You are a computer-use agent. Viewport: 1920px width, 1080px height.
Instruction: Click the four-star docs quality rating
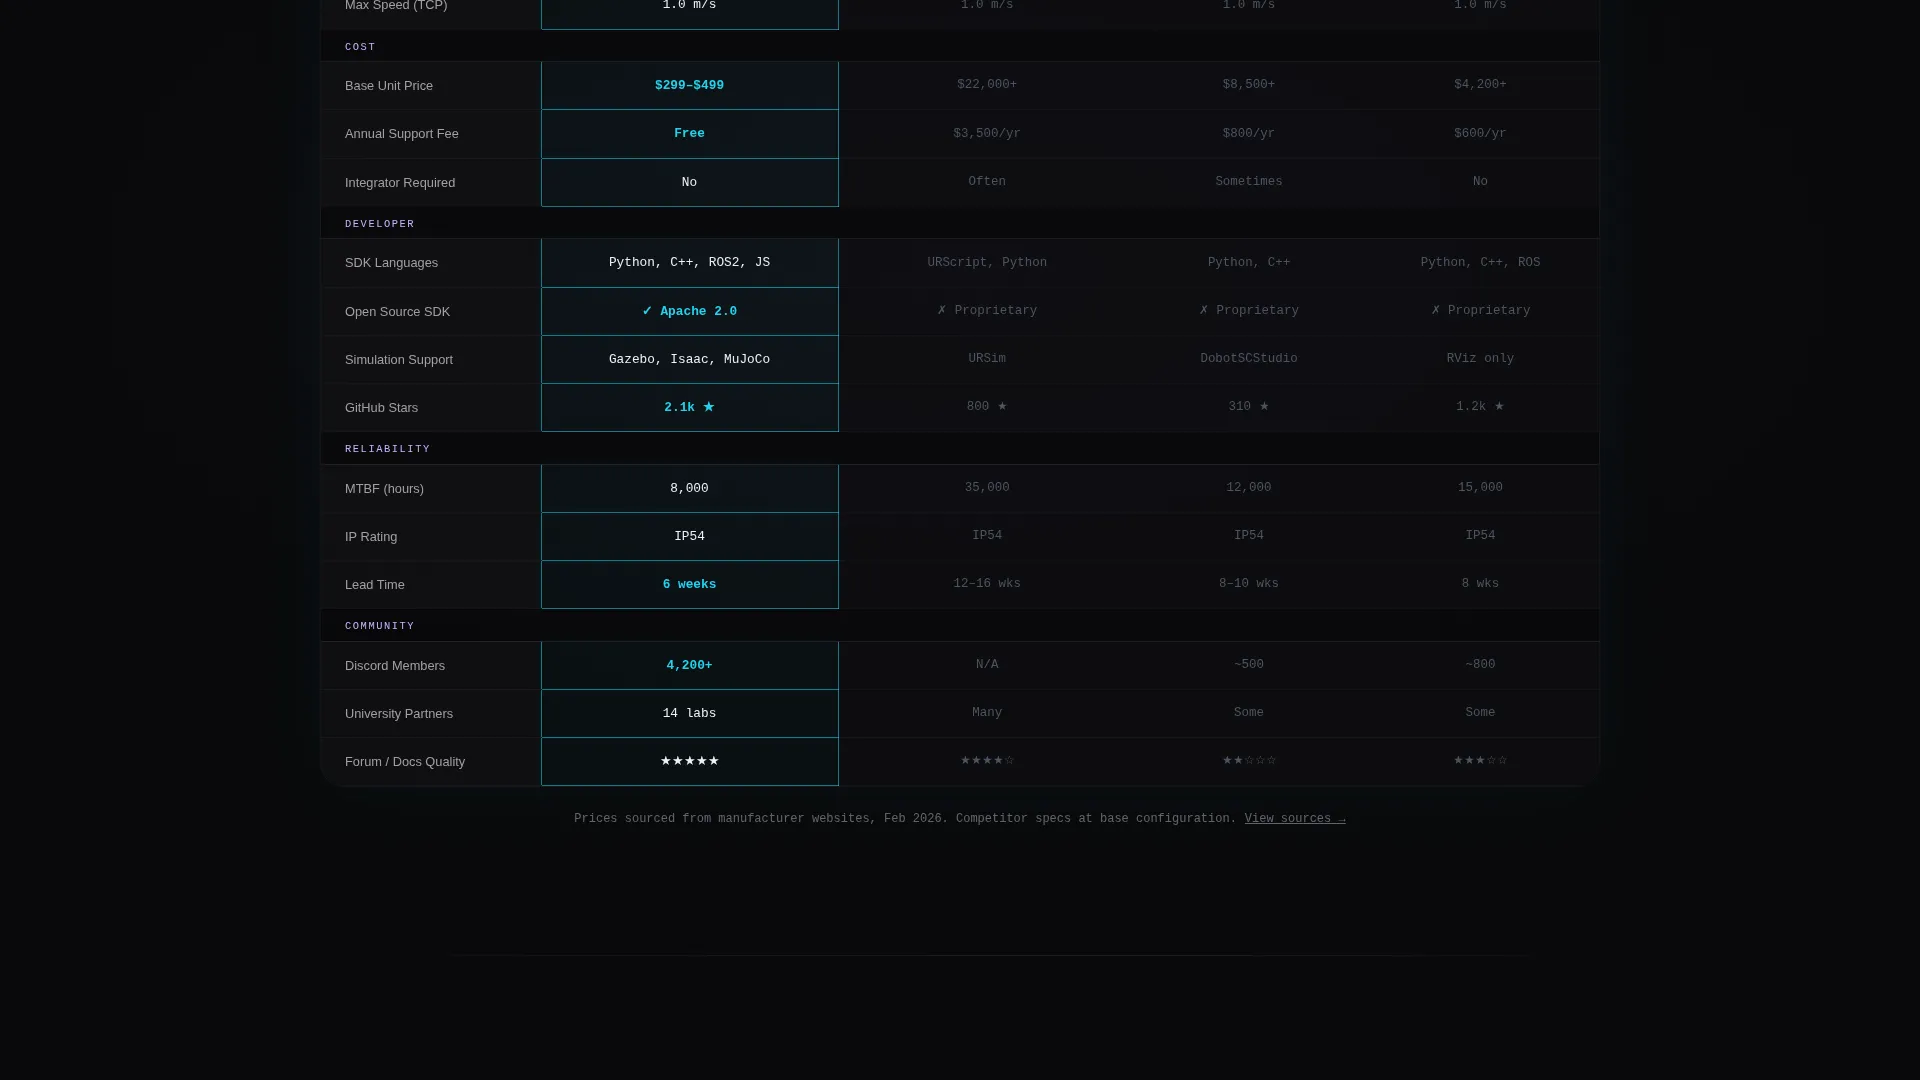[x=987, y=761]
